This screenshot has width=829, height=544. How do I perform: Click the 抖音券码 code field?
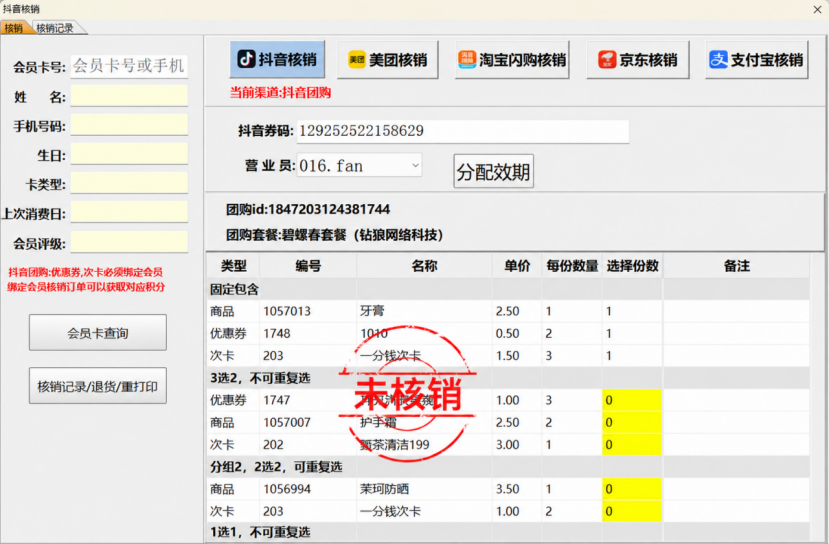point(463,131)
